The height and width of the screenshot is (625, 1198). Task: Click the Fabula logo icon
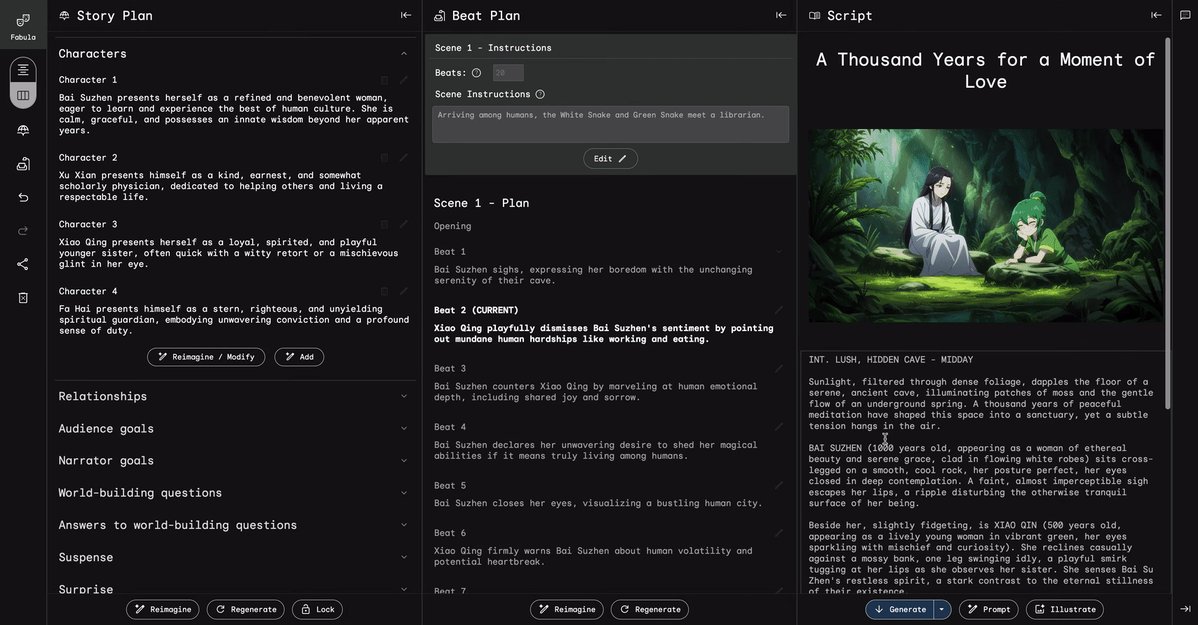coord(23,20)
